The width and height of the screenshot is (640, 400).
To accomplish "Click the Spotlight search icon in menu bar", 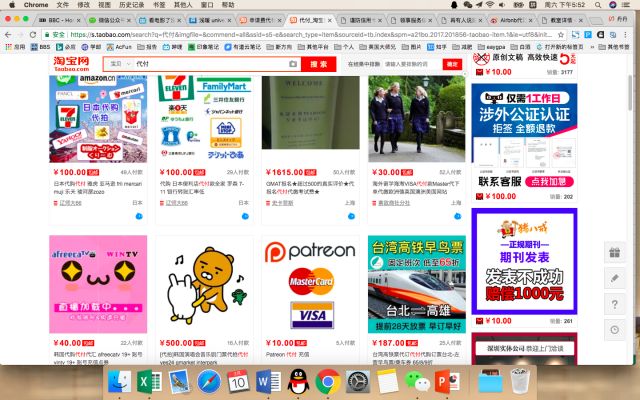I will 598,5.
